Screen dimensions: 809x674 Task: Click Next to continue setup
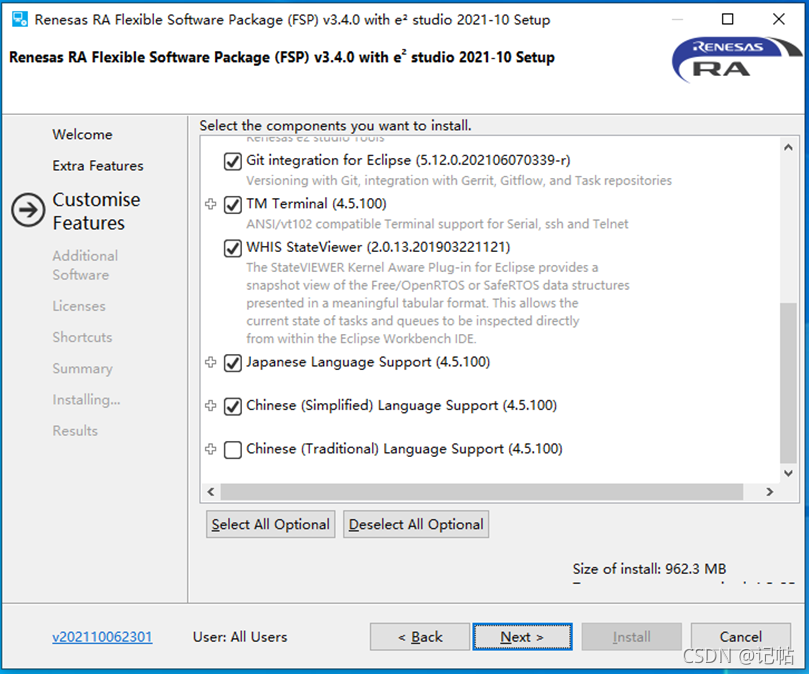tap(522, 637)
